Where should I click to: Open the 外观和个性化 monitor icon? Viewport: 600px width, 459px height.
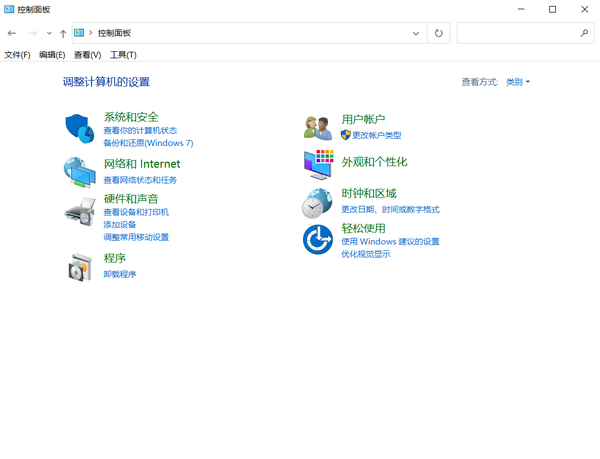click(319, 165)
